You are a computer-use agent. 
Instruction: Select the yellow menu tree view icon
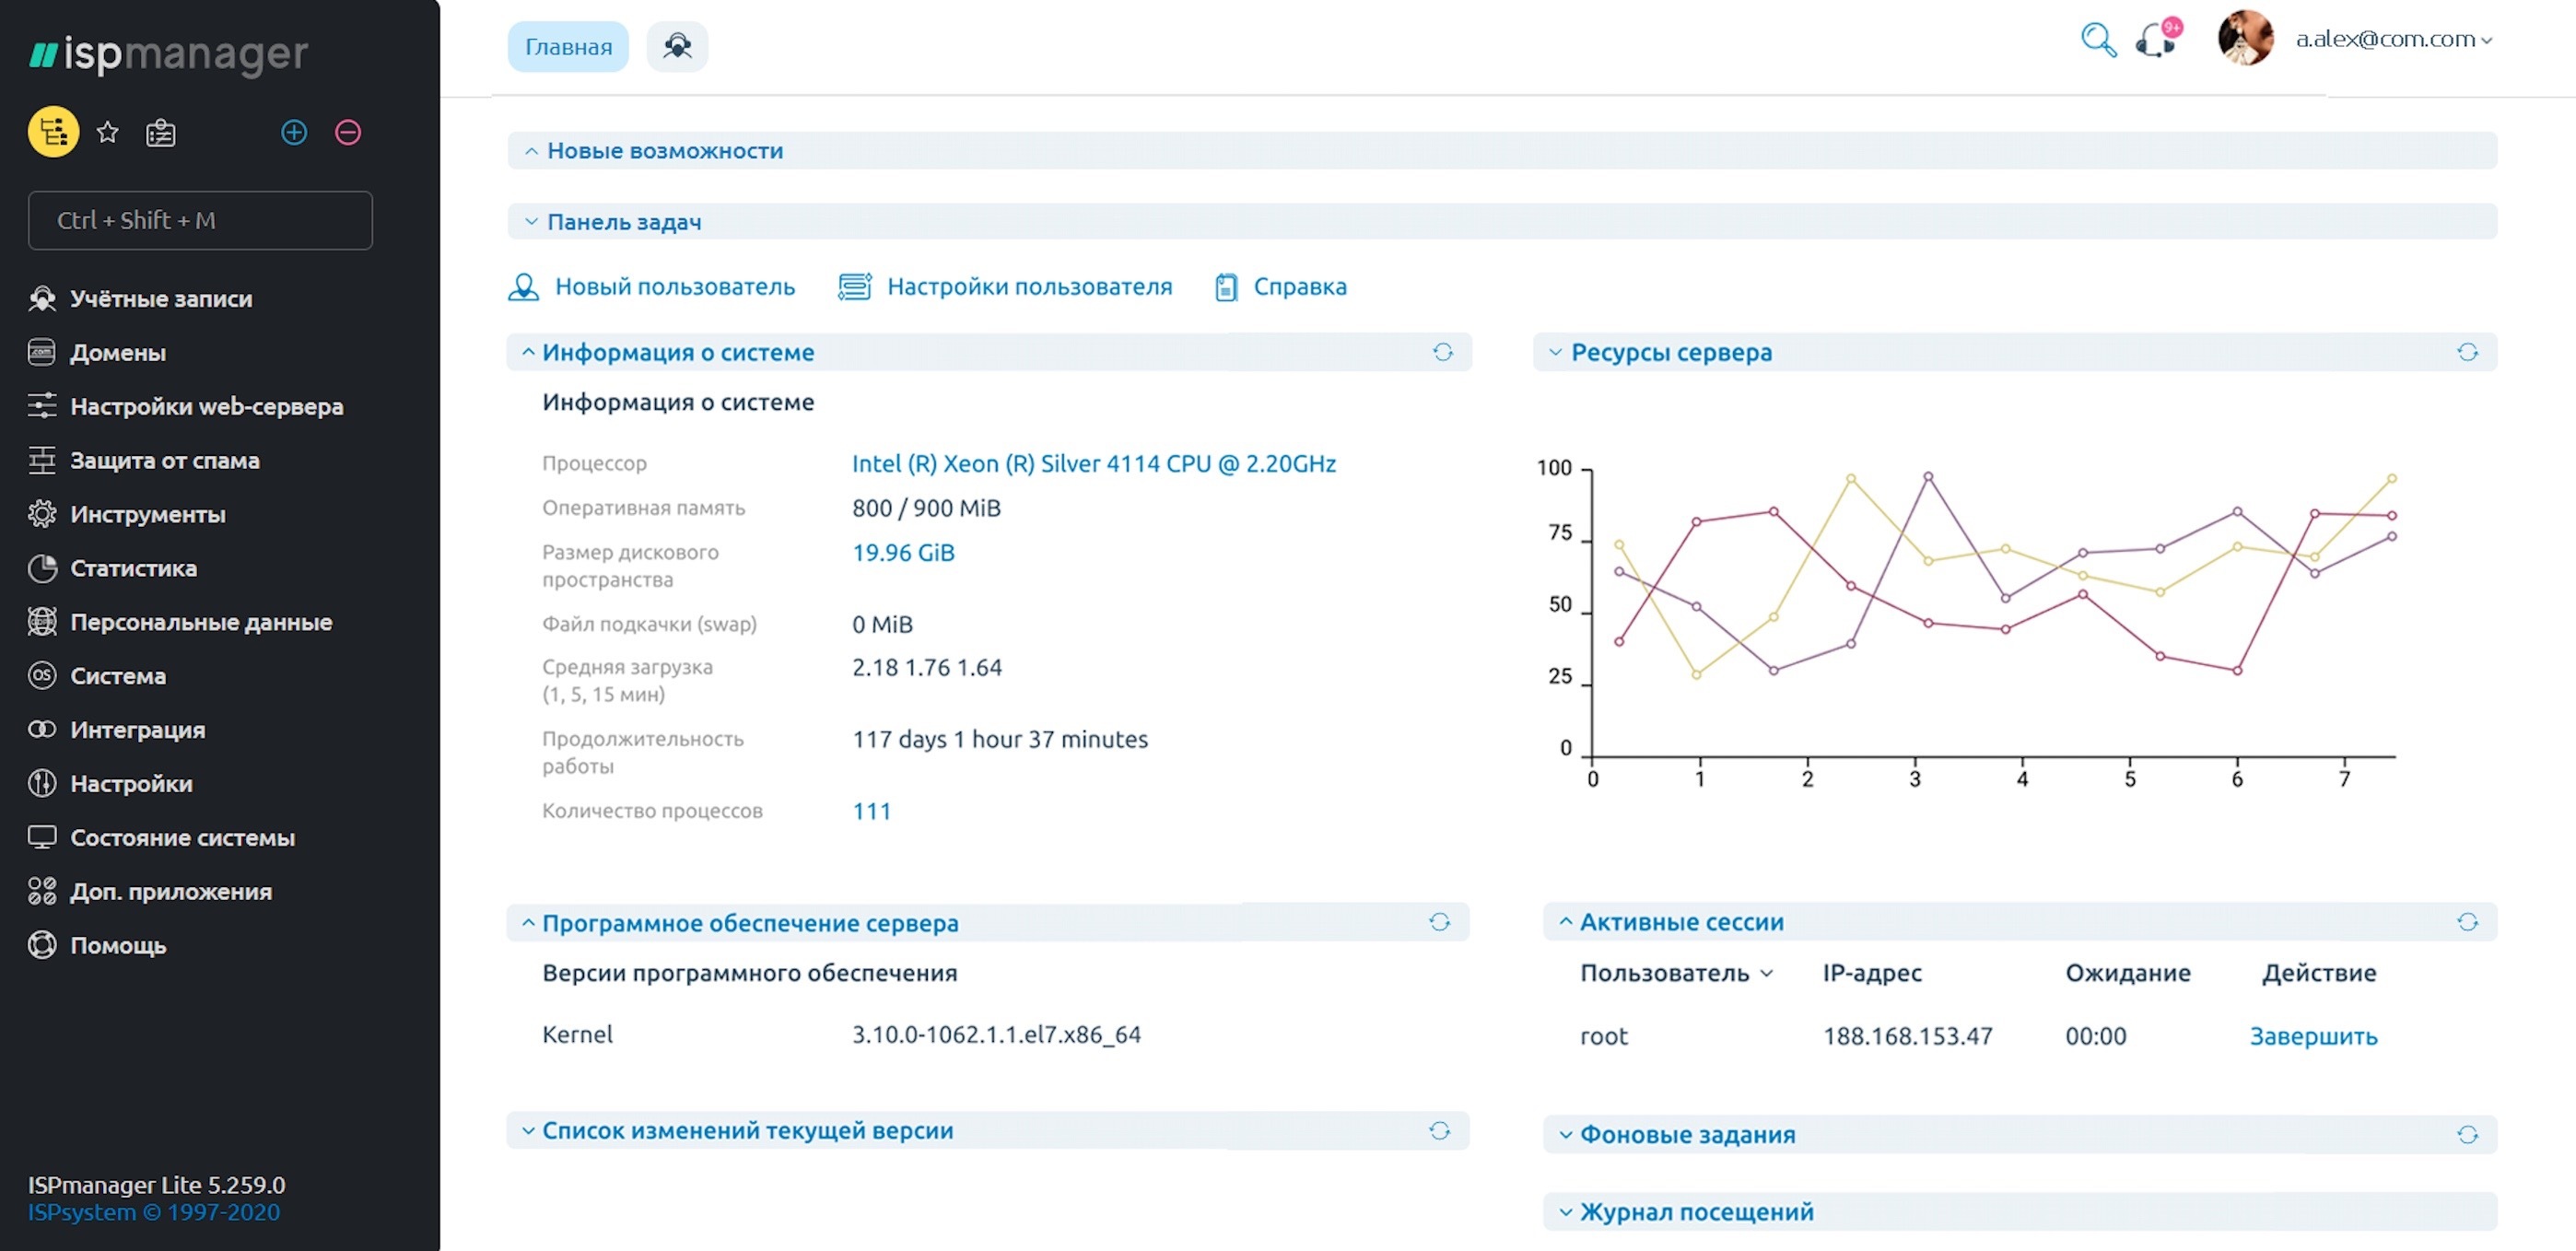click(53, 132)
